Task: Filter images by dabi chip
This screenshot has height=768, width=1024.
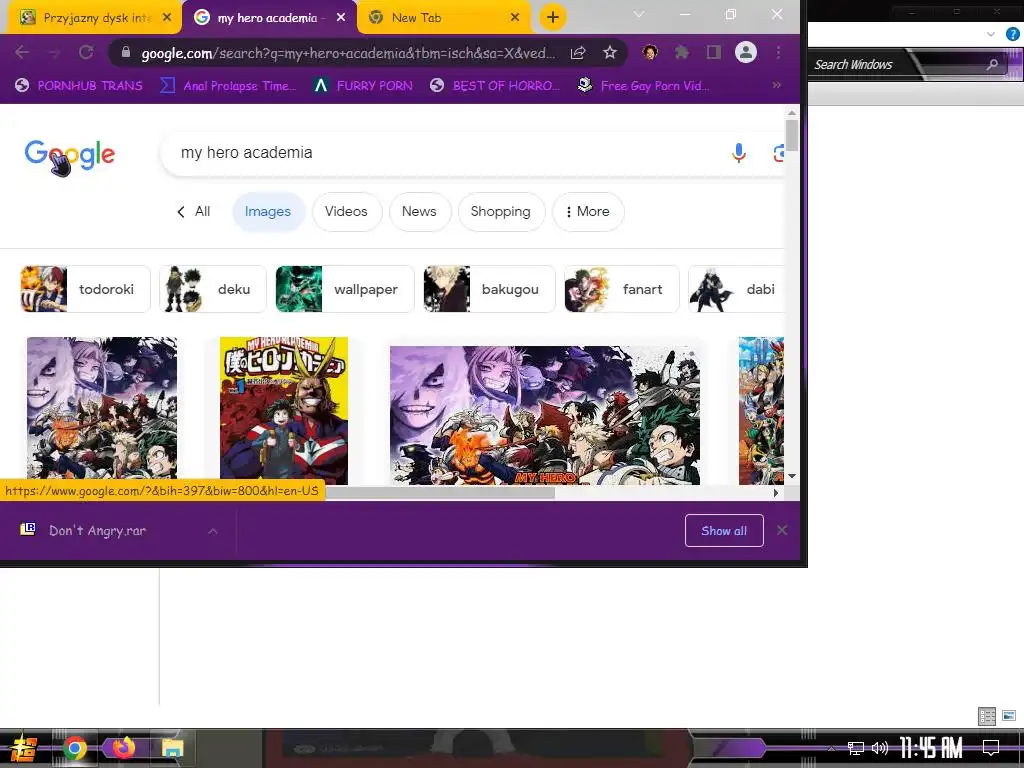Action: 736,289
